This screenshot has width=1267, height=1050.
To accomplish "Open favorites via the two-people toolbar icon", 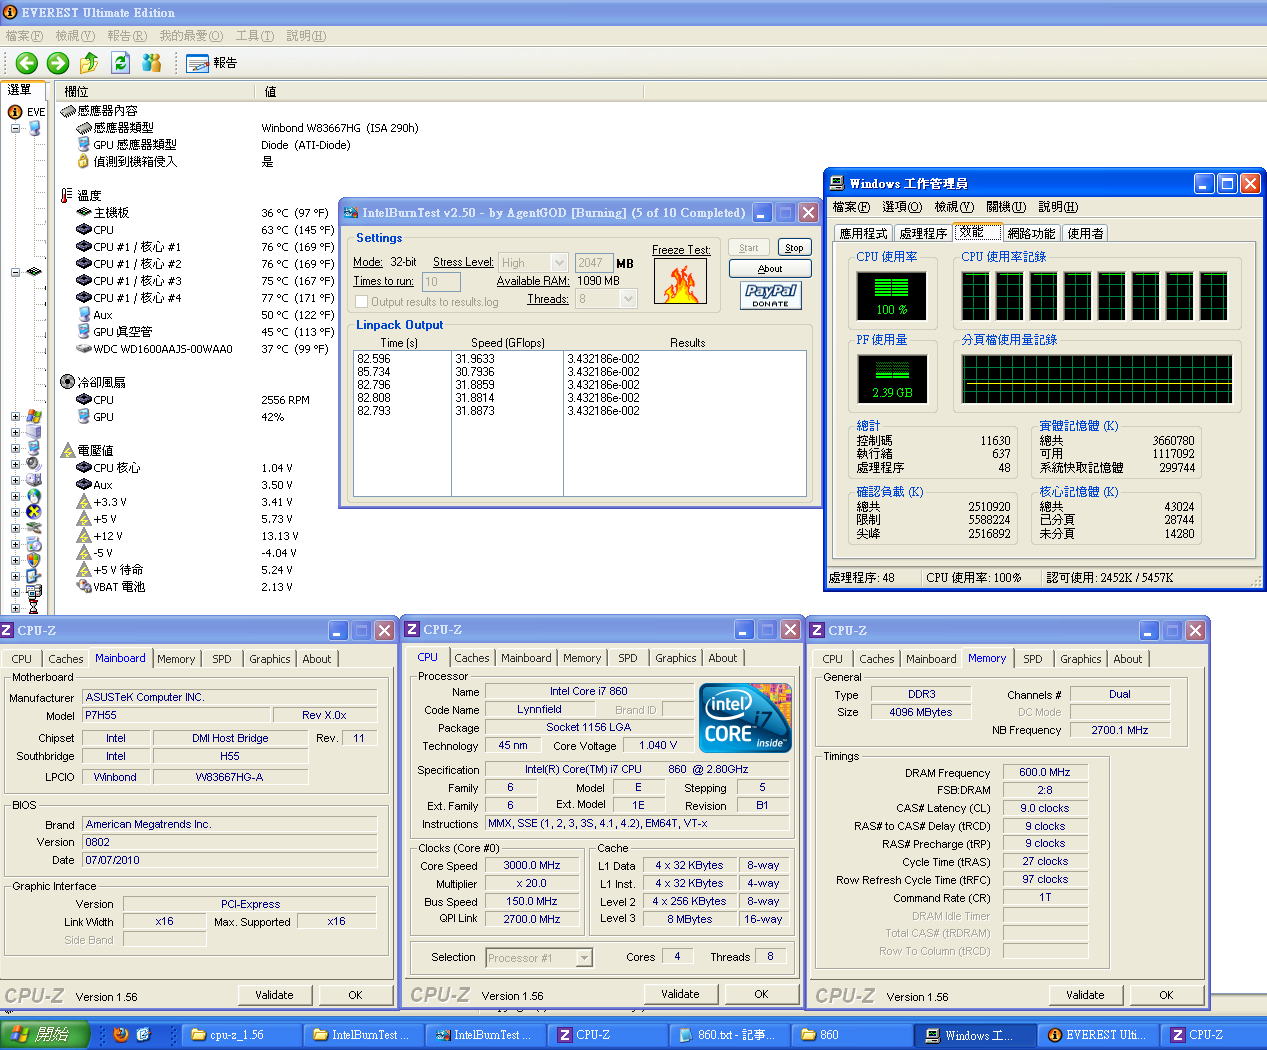I will tap(152, 63).
